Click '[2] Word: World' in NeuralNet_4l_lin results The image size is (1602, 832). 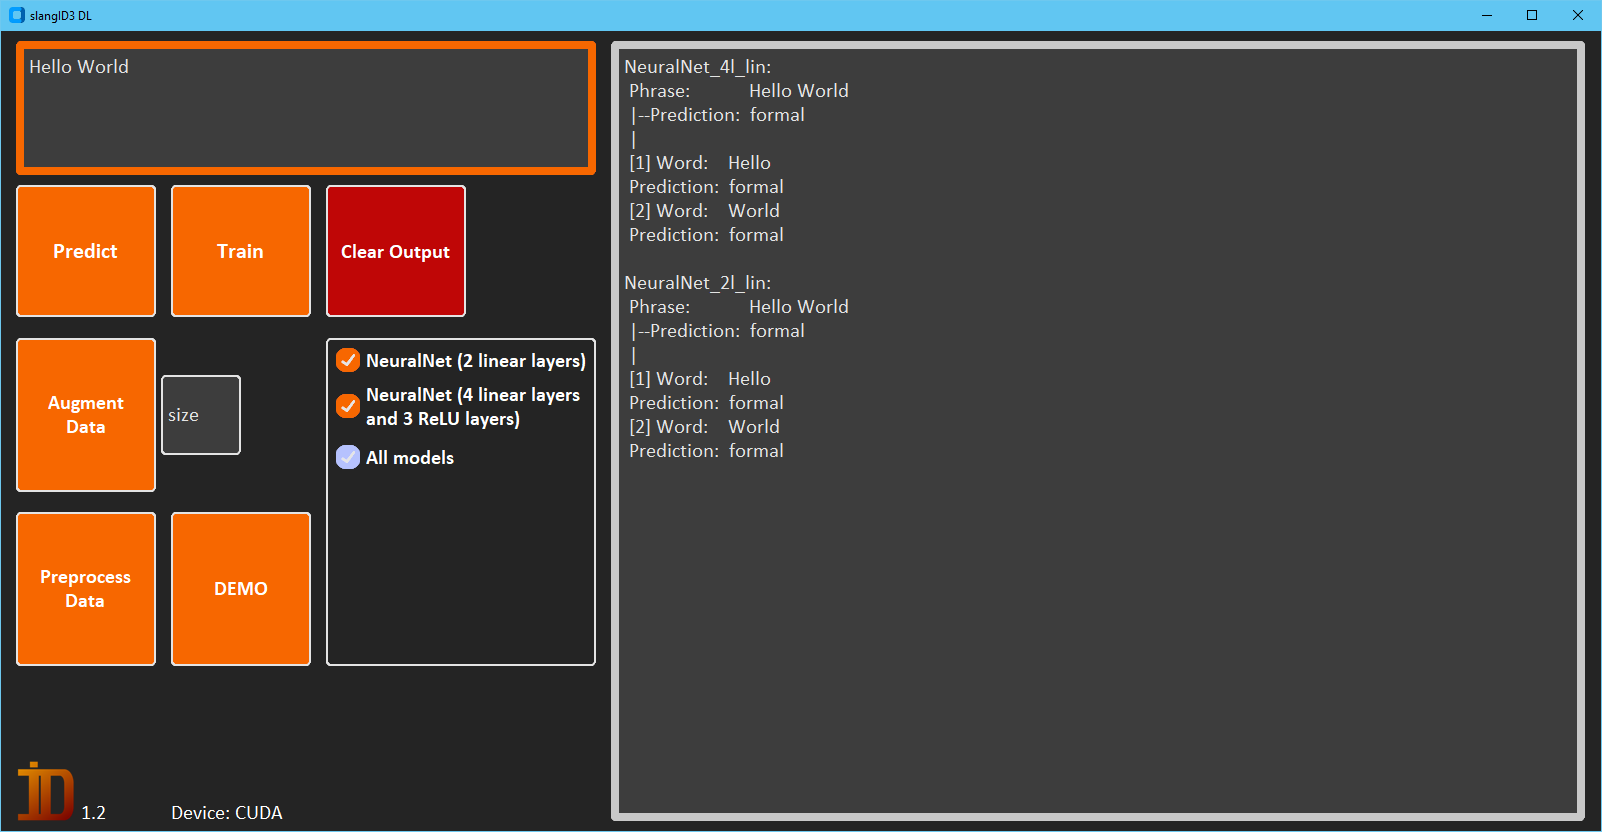pyautogui.click(x=704, y=211)
